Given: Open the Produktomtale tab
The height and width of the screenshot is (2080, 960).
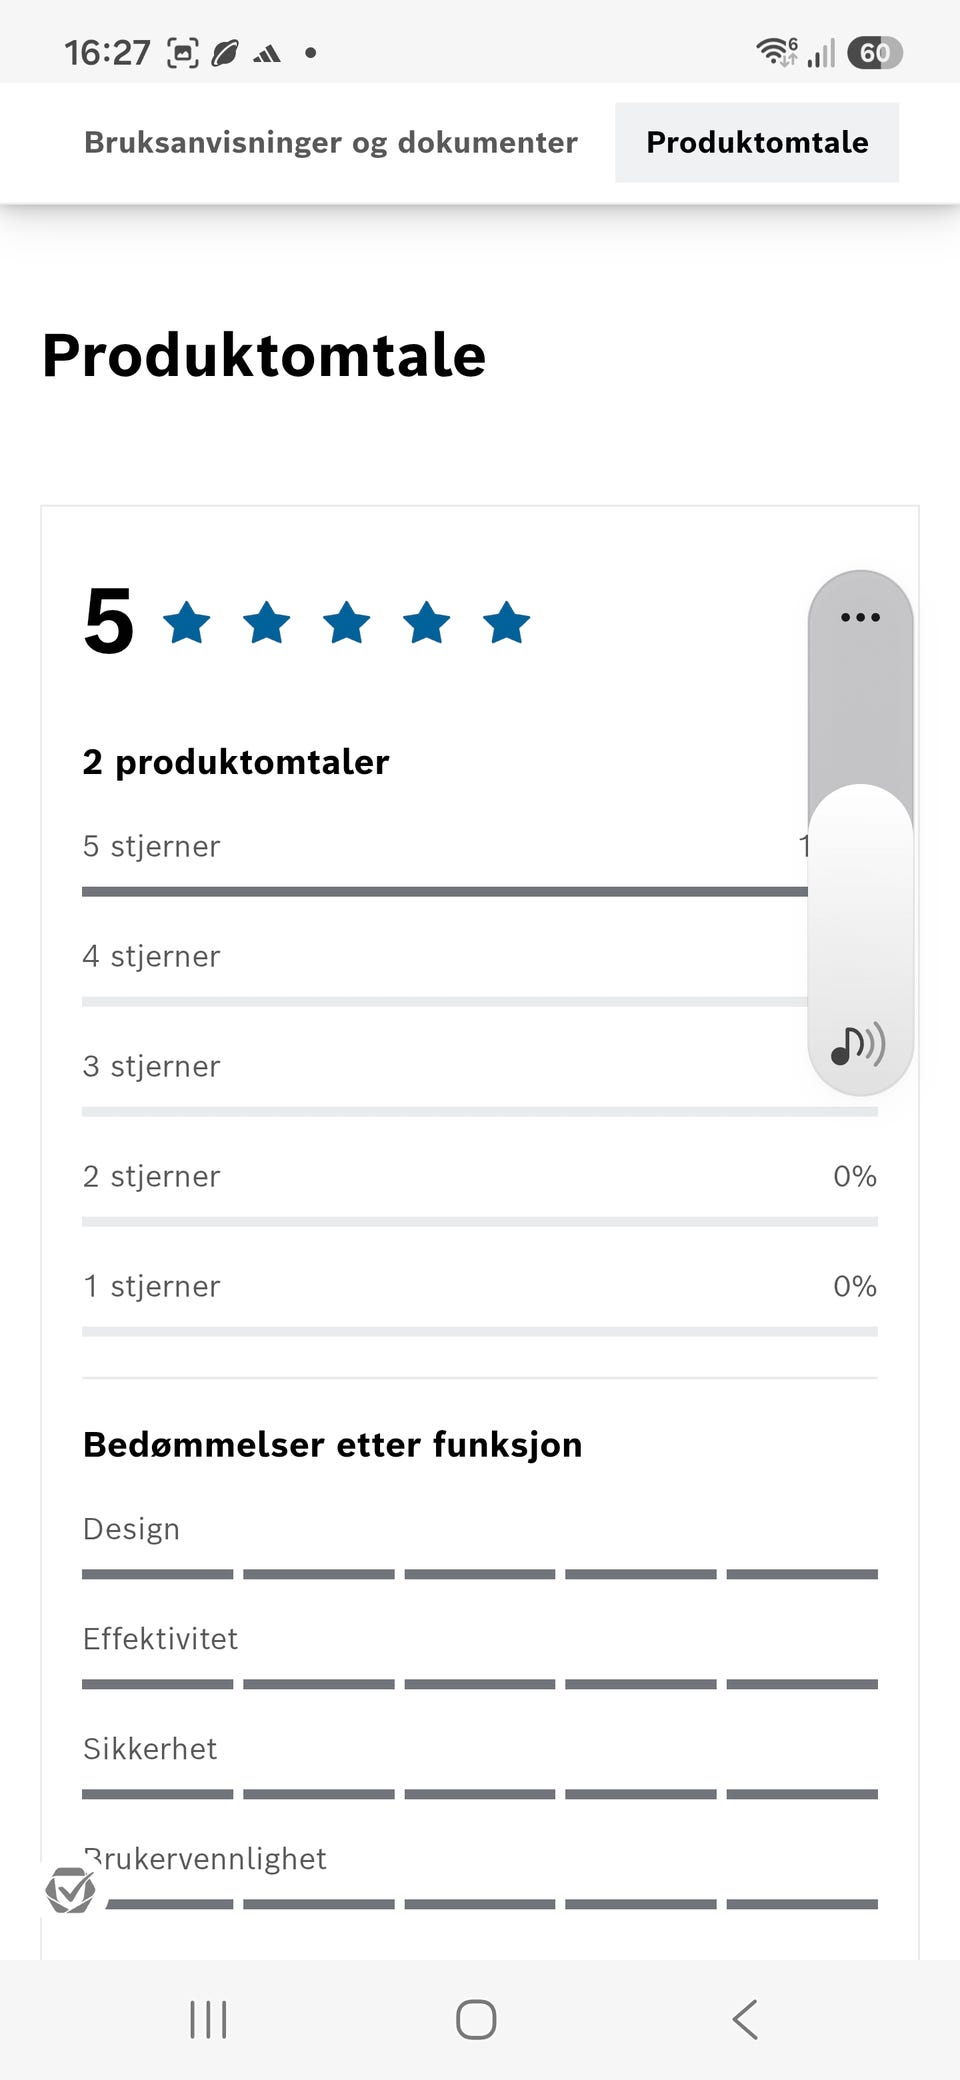Looking at the screenshot, I should tap(757, 142).
